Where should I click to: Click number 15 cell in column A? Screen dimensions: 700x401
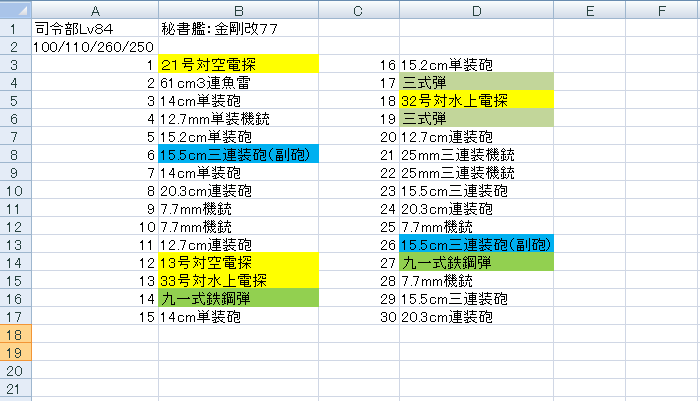pos(95,316)
